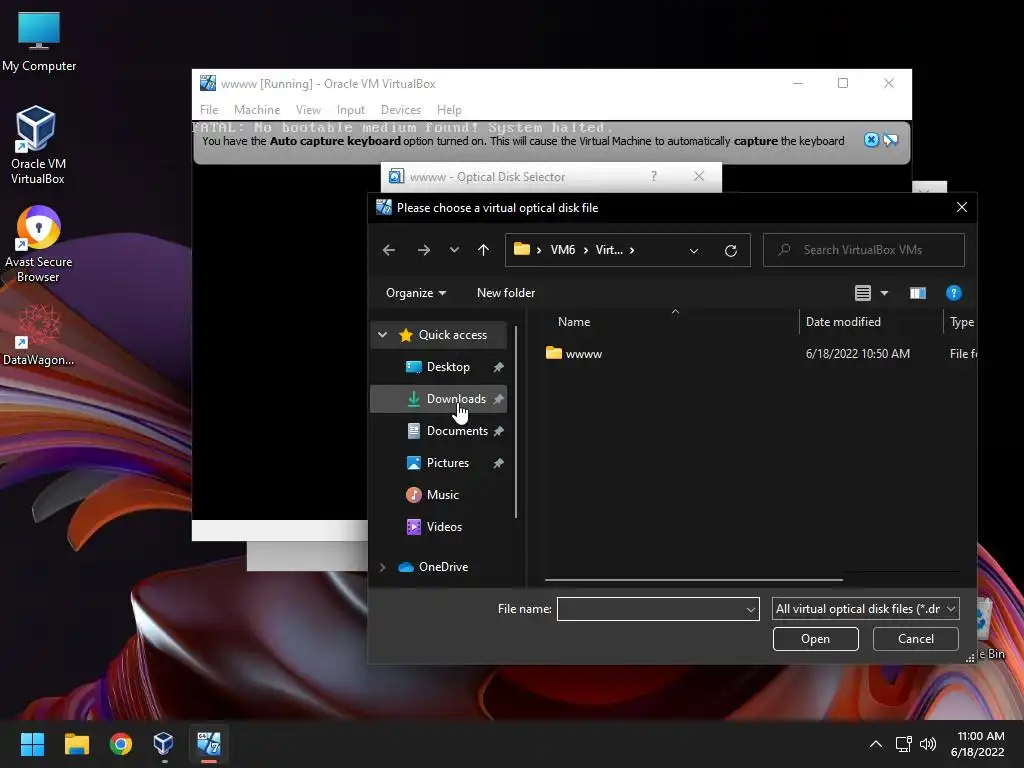Screen dimensions: 1024x768
Task: Click the VM6 breadcrumb in address bar
Action: click(x=563, y=250)
